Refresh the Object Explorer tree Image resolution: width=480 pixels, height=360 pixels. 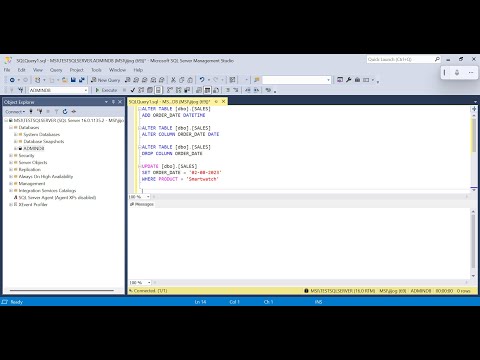(65, 112)
